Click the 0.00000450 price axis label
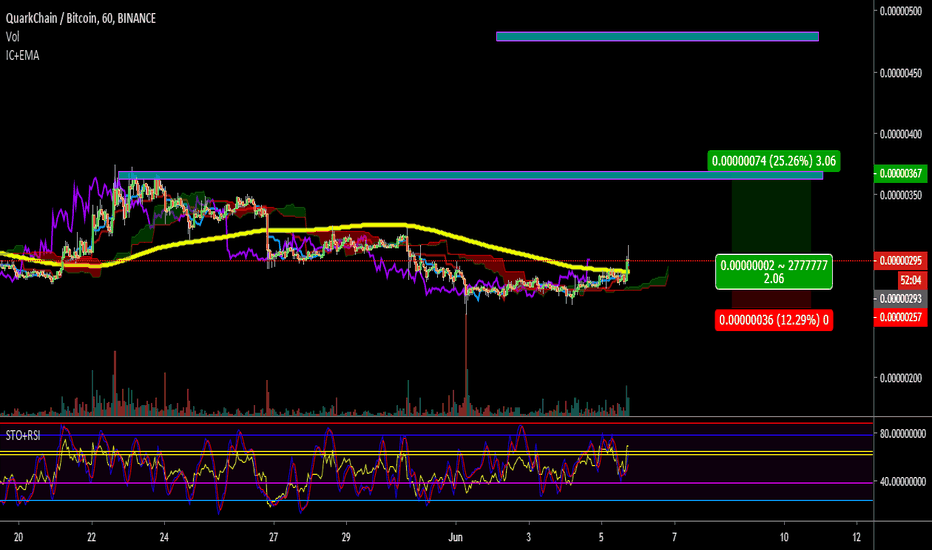932x550 pixels. point(901,73)
